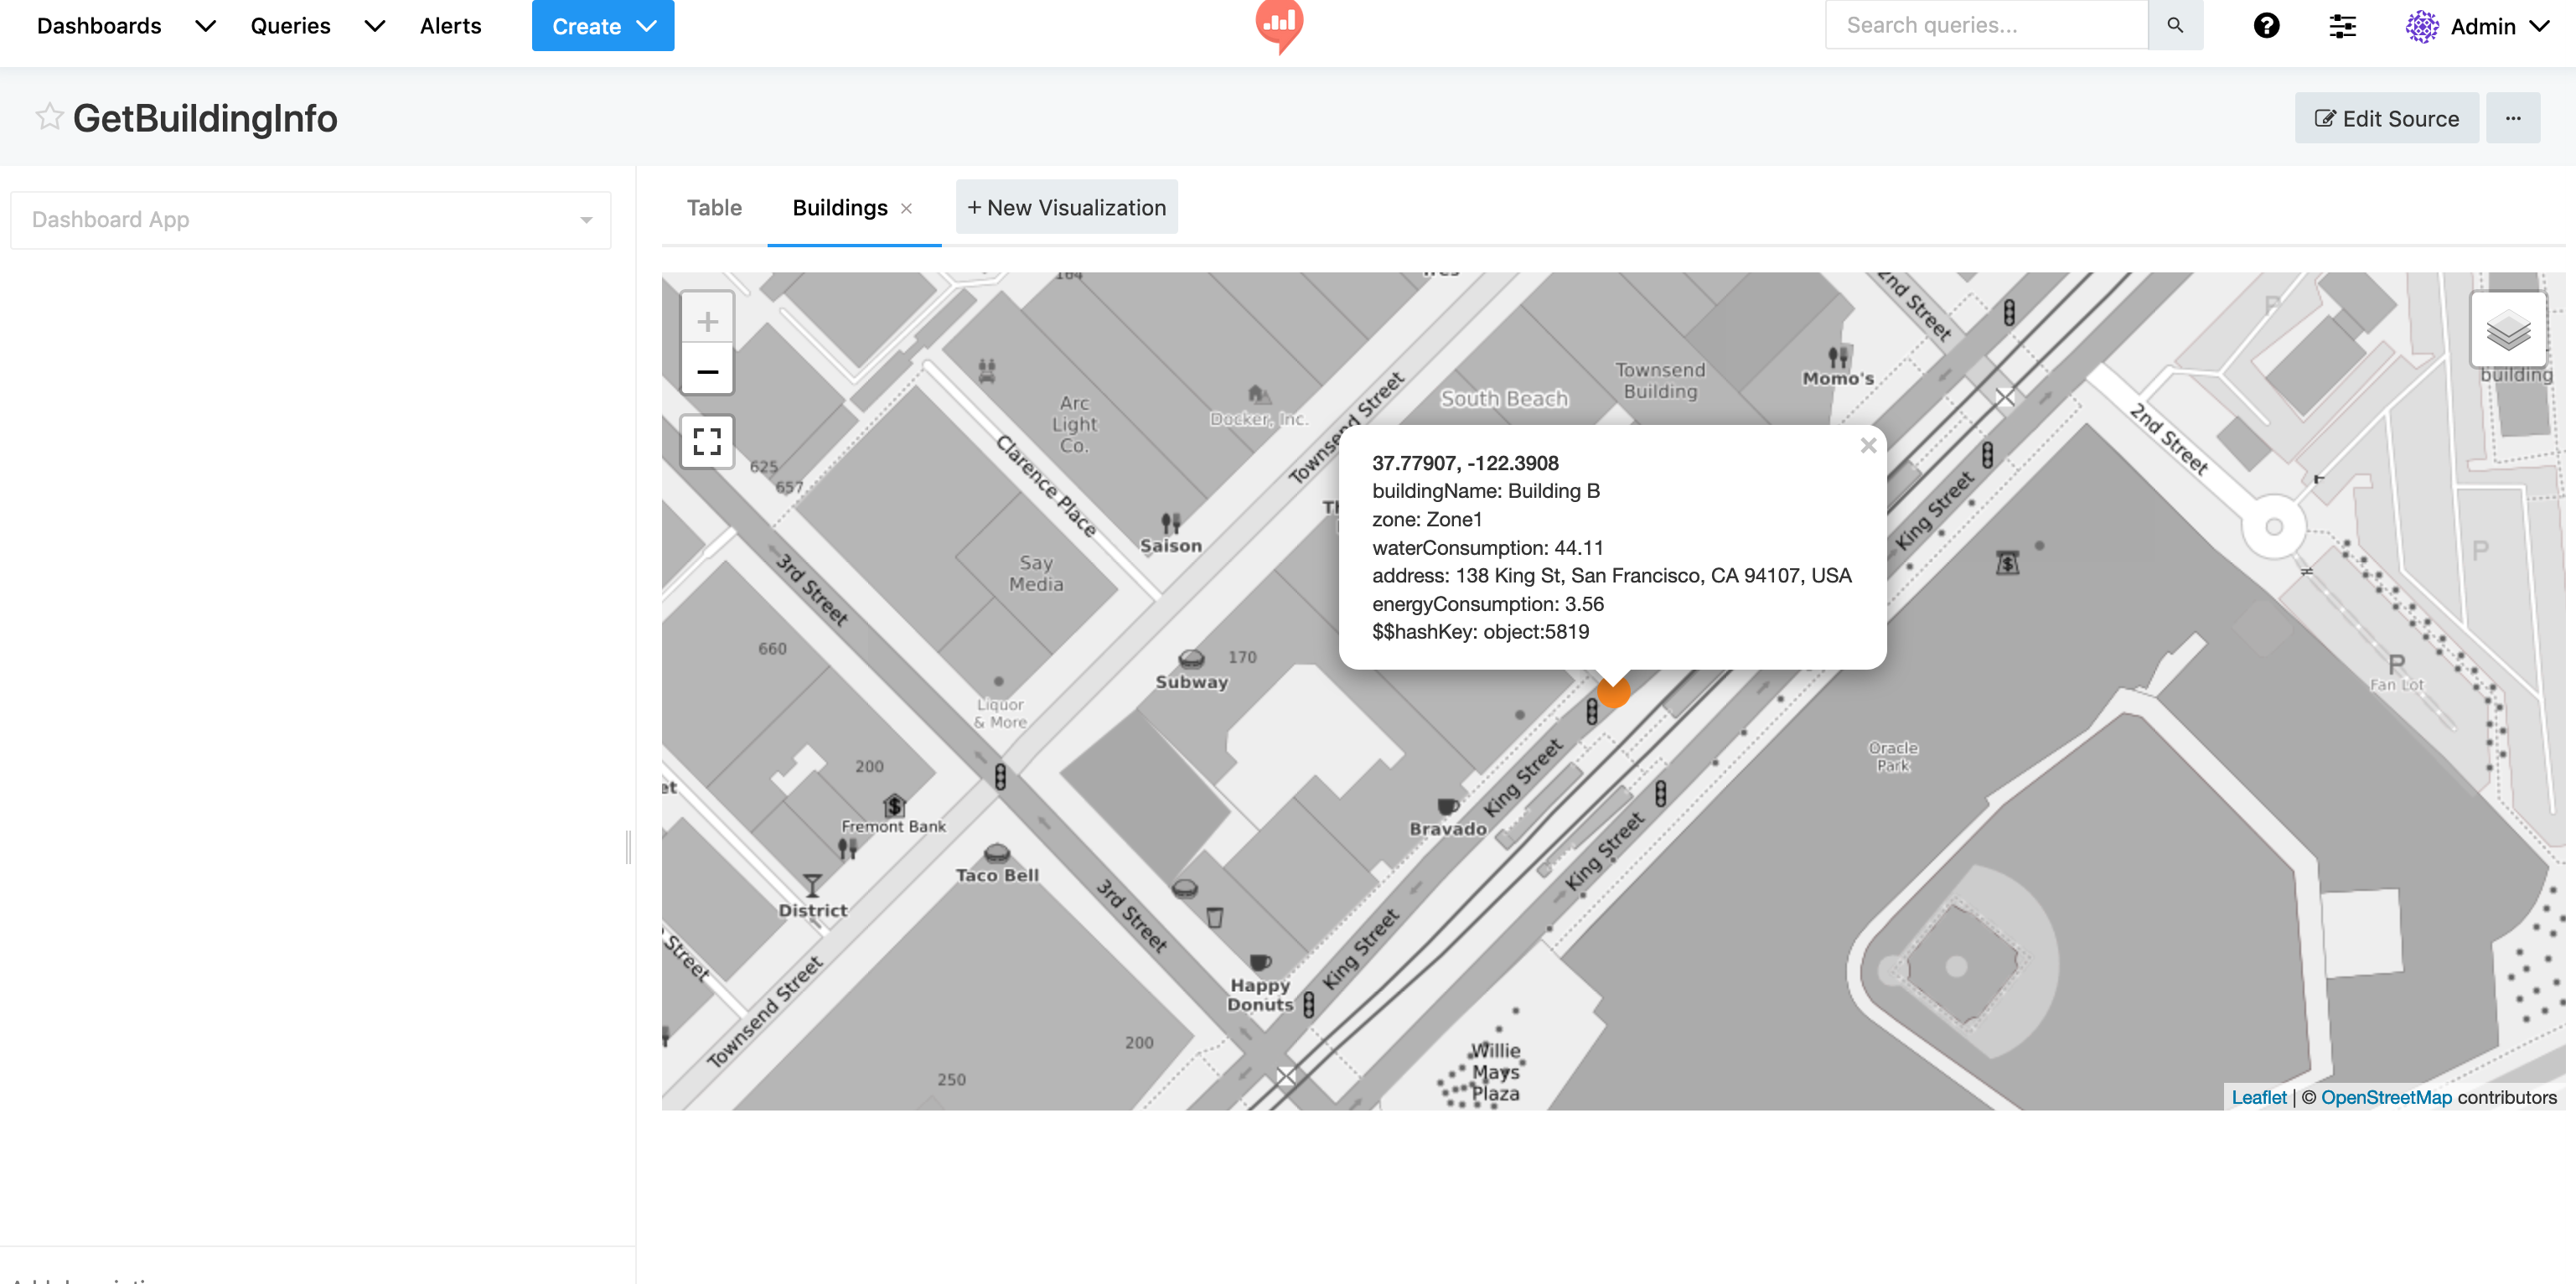The image size is (2576, 1284).
Task: Open the Dashboard App selector
Action: (310, 219)
